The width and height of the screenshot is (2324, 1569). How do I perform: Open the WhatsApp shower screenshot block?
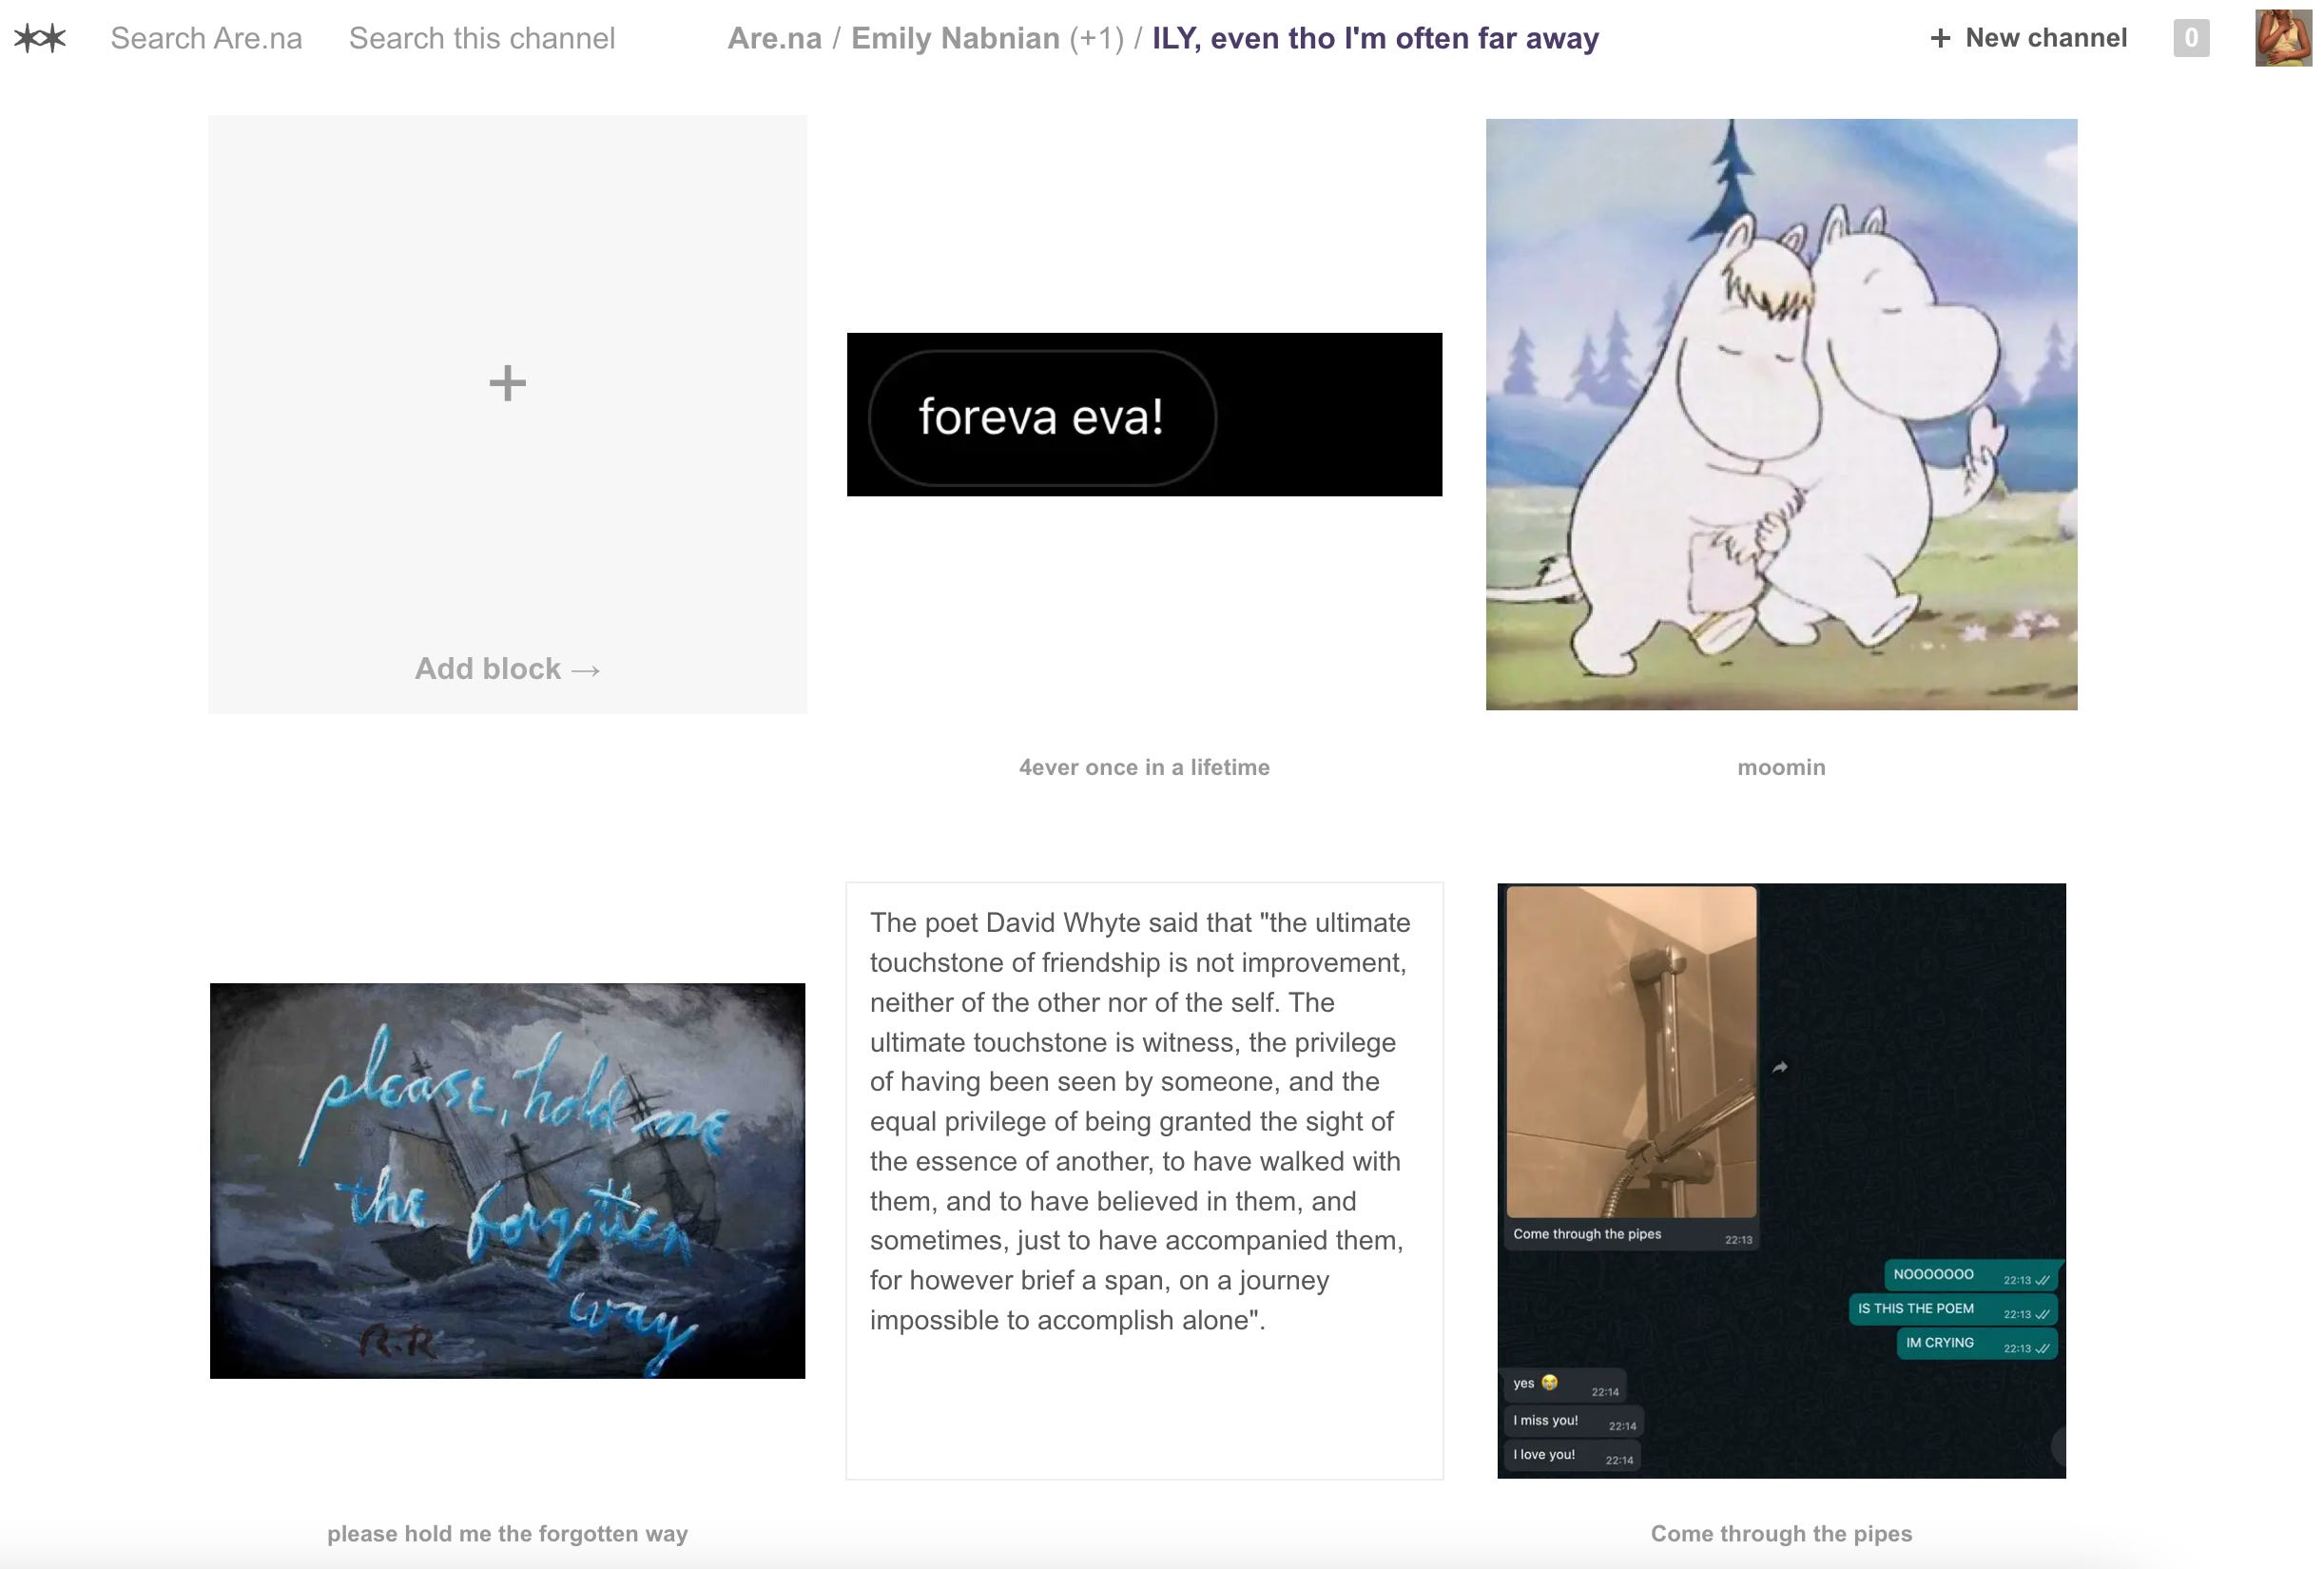pyautogui.click(x=1781, y=1180)
